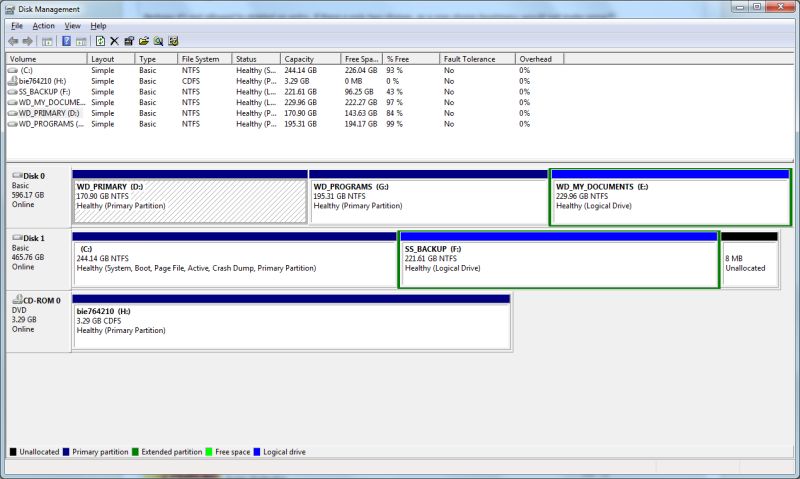
Task: Toggle the action pane toolbar icon
Action: click(x=81, y=41)
